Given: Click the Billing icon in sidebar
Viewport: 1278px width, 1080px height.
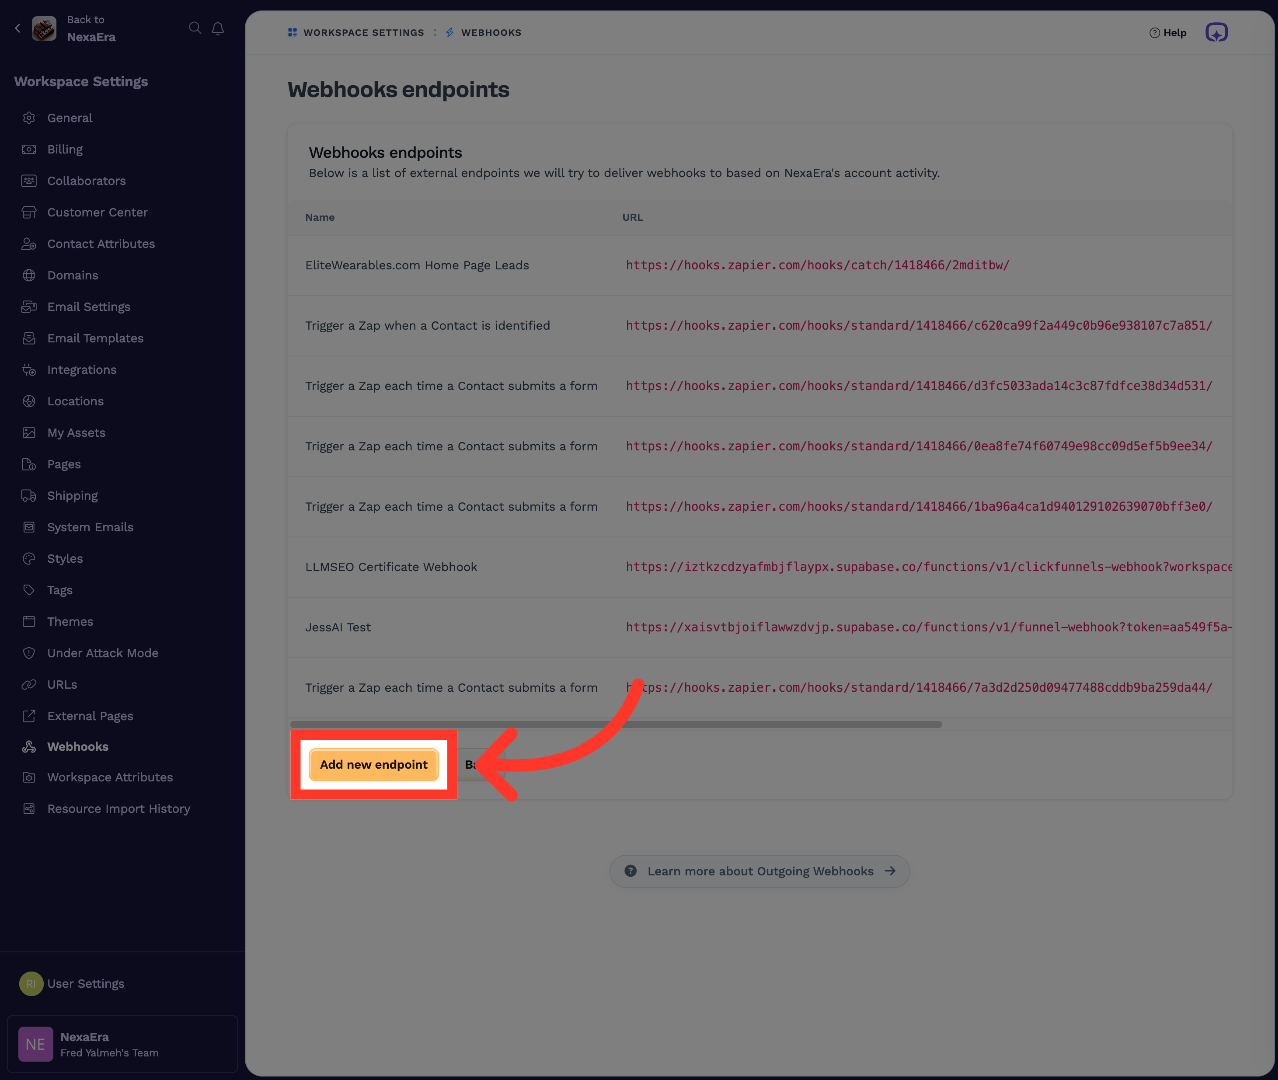Looking at the screenshot, I should [x=29, y=149].
